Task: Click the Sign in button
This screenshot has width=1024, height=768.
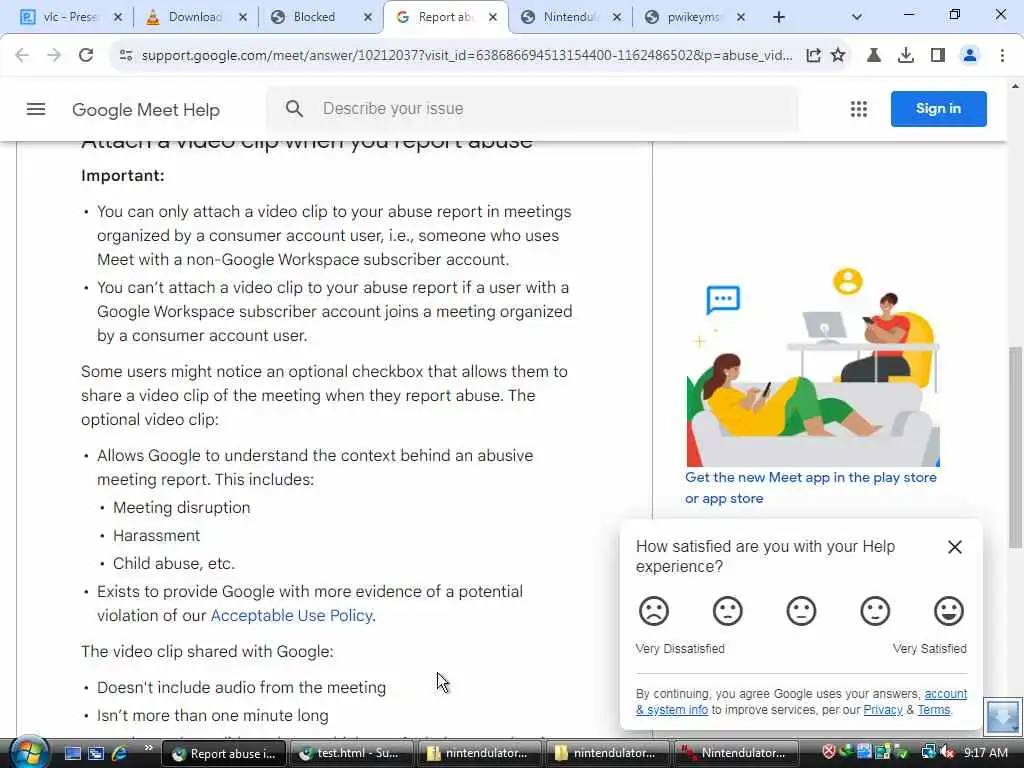Action: [x=938, y=108]
